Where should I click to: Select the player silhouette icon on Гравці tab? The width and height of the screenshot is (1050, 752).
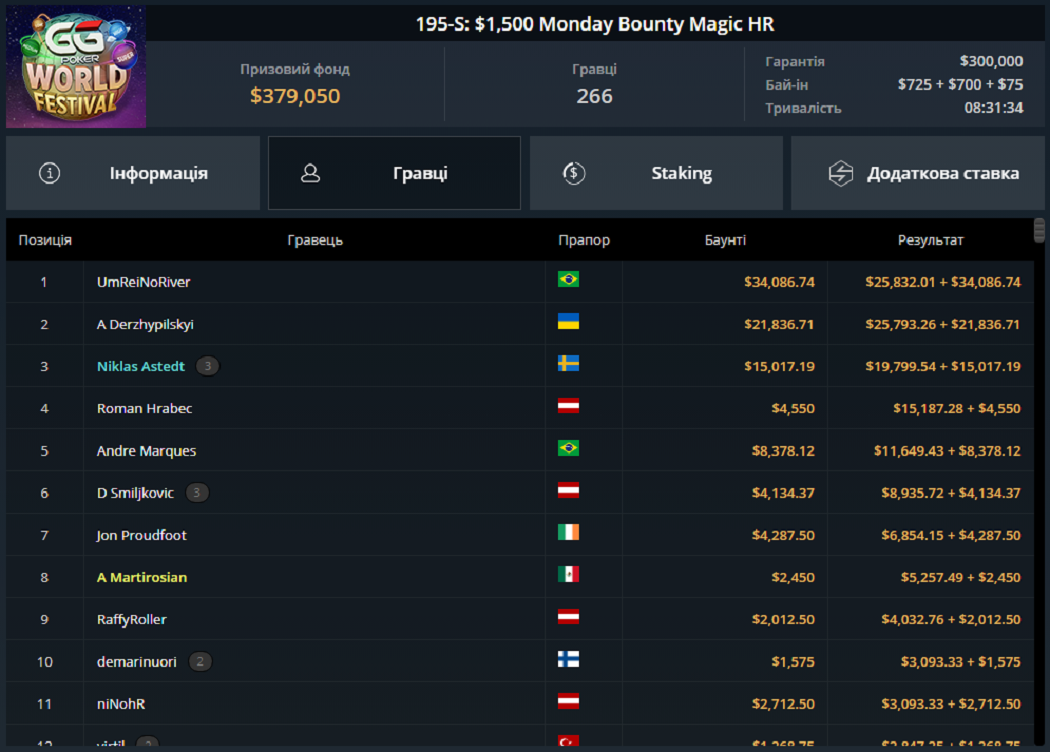coord(311,172)
